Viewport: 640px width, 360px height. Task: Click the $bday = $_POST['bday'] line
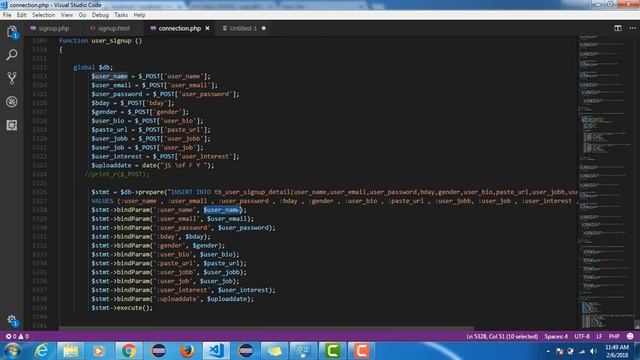click(x=133, y=102)
